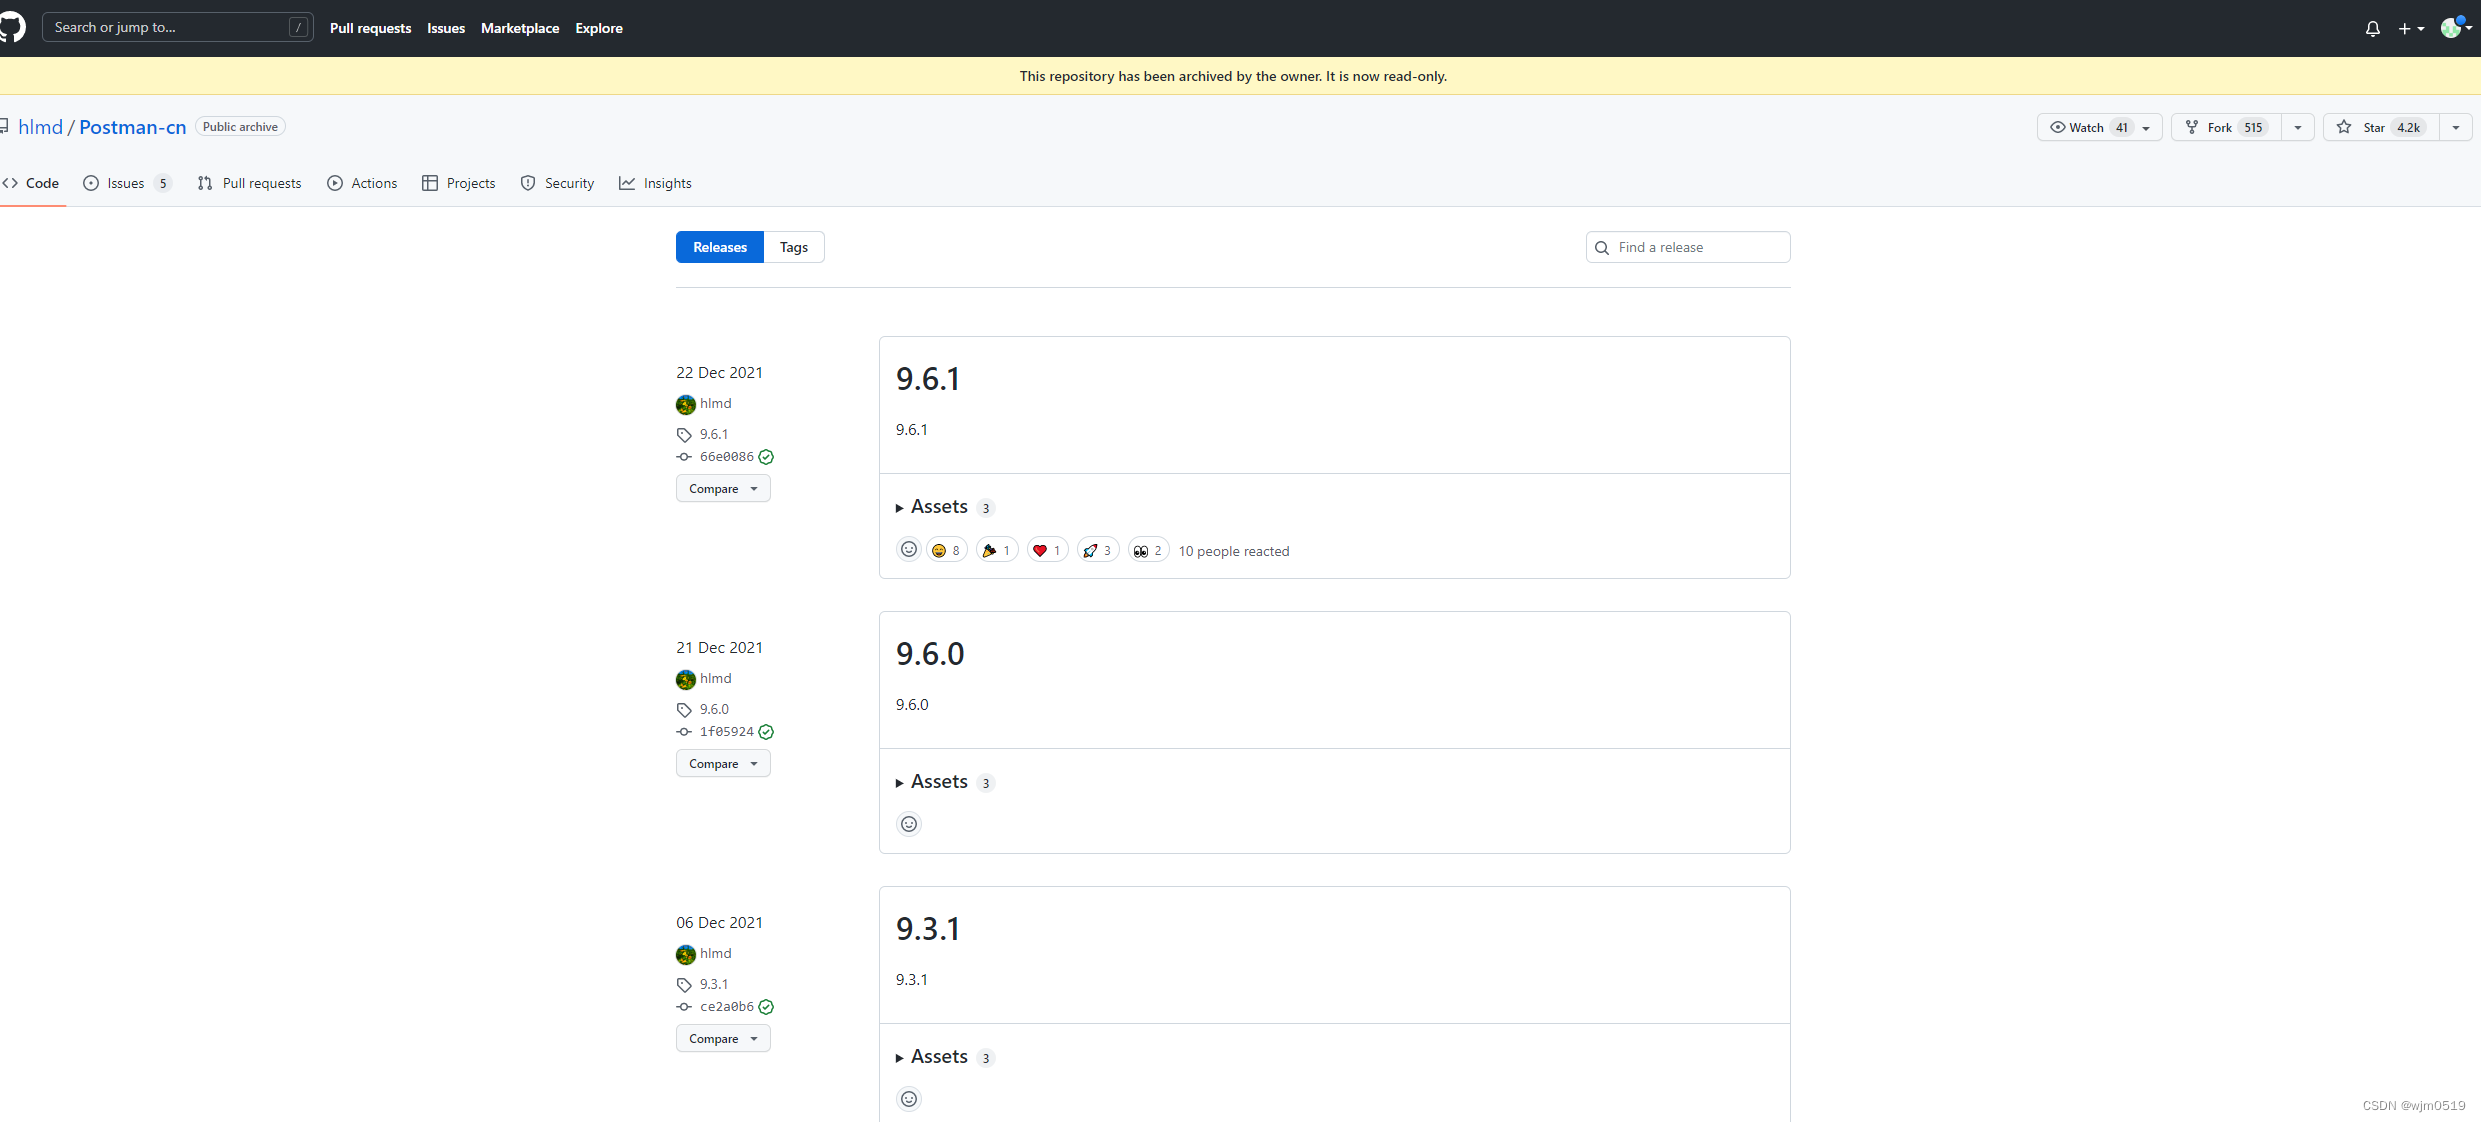
Task: Add a reaction to release 9.6.0
Action: (x=909, y=824)
